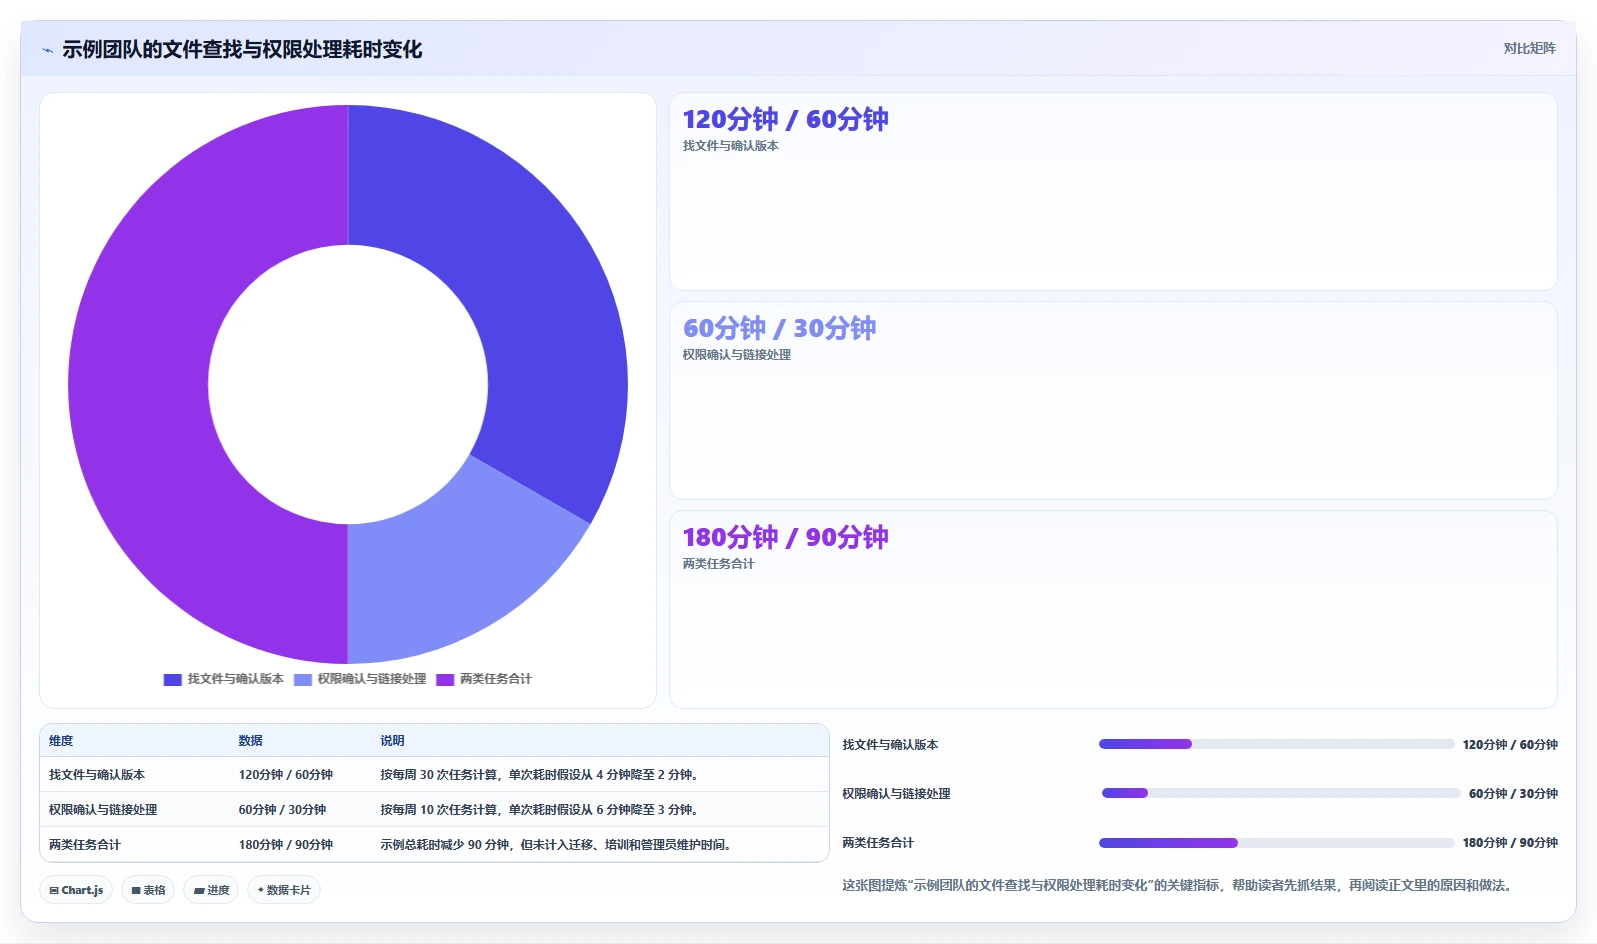Click the 两类任务合计 card subtitle

718,564
